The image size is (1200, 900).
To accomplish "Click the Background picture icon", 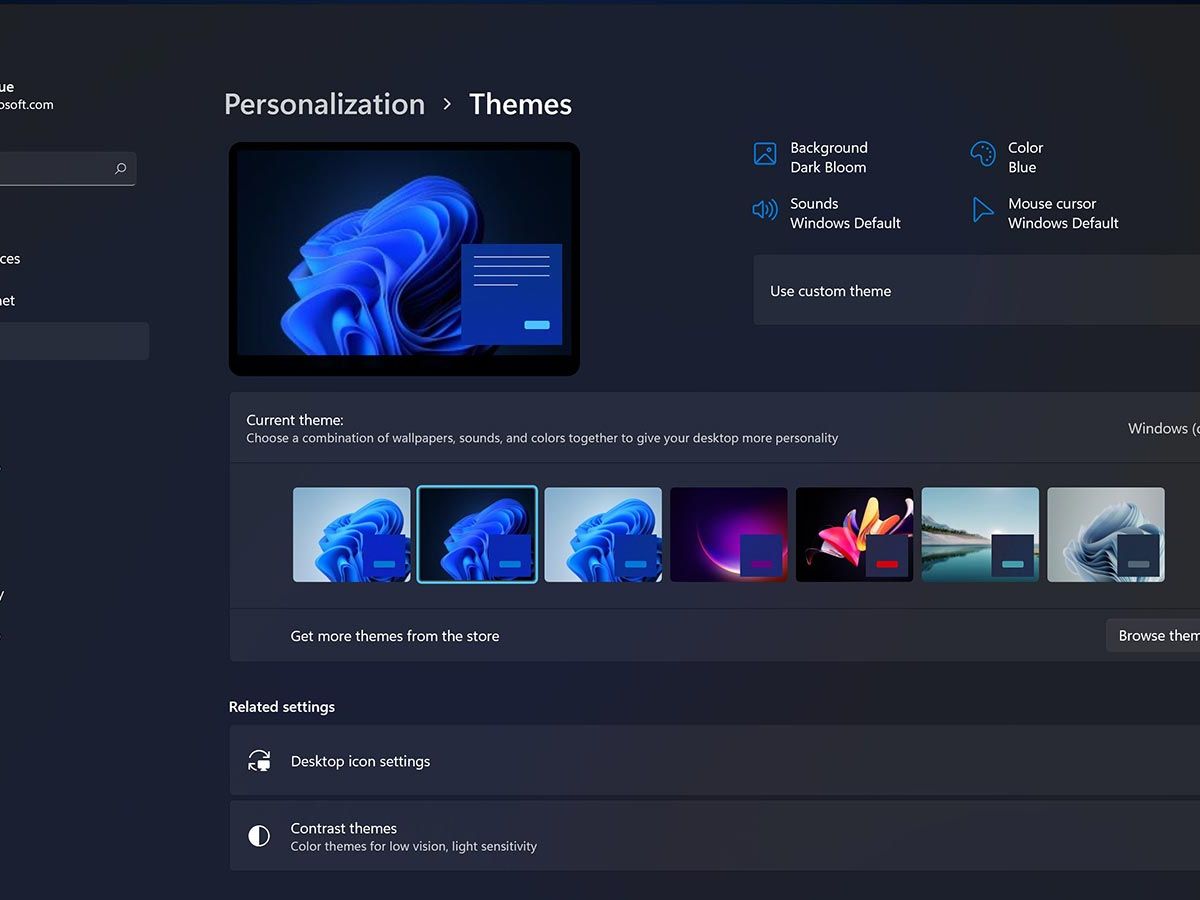I will pyautogui.click(x=764, y=155).
